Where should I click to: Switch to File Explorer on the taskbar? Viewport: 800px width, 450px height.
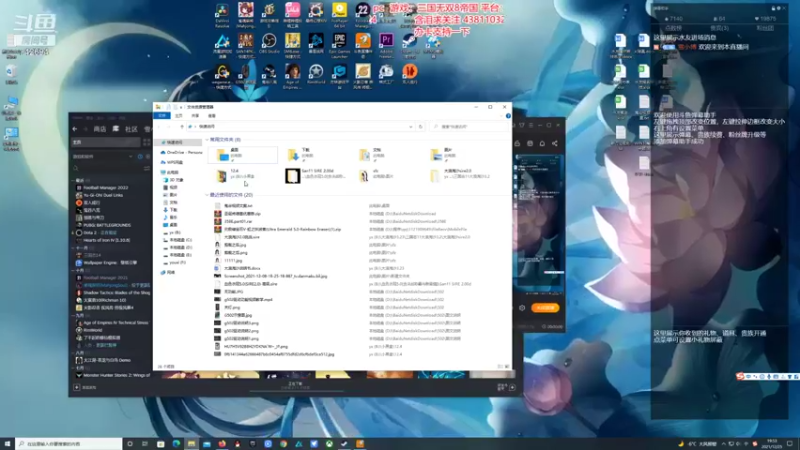191,444
